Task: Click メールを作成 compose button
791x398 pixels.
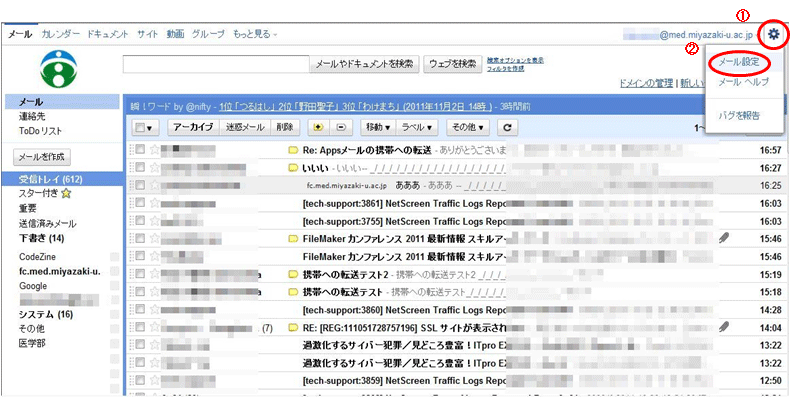Action: [42, 157]
